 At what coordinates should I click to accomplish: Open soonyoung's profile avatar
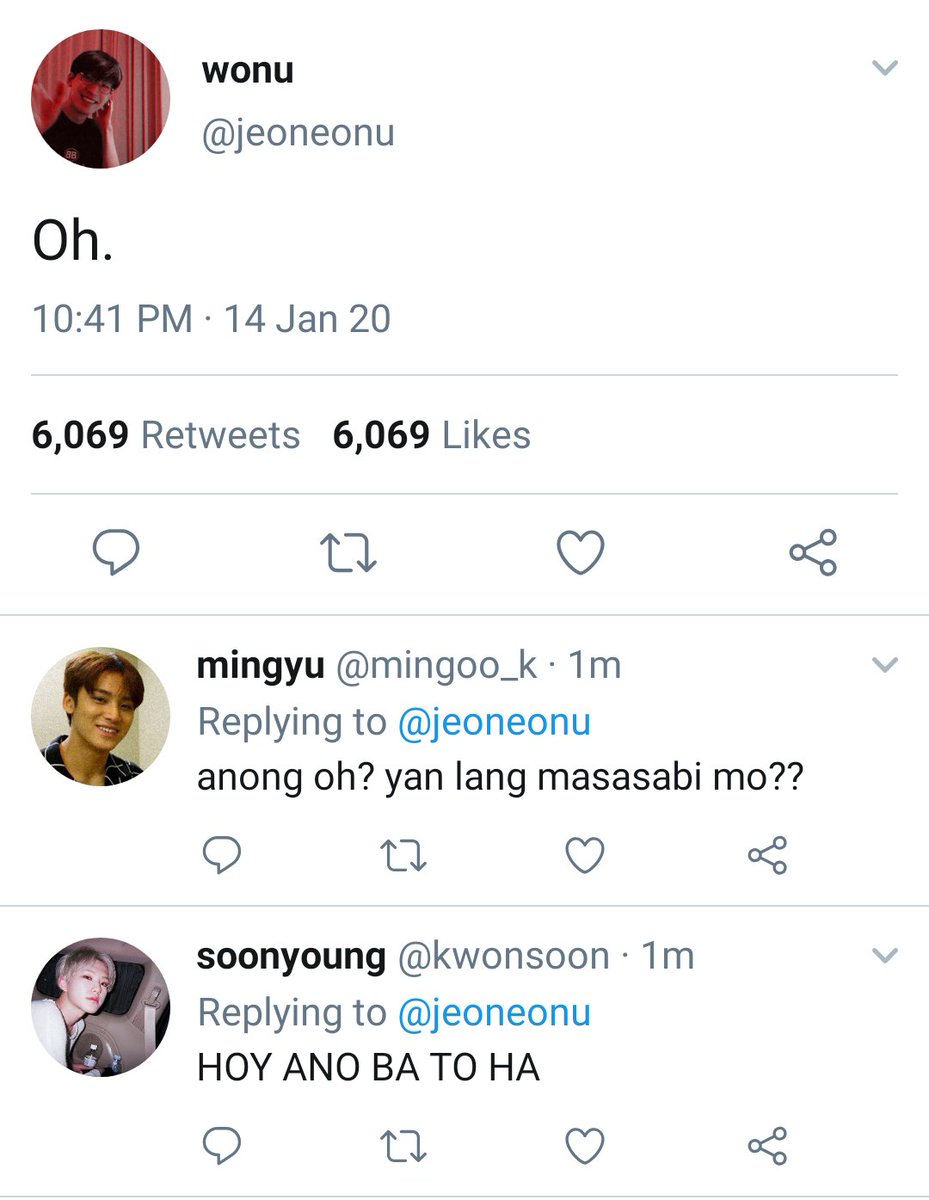pyautogui.click(x=101, y=1006)
